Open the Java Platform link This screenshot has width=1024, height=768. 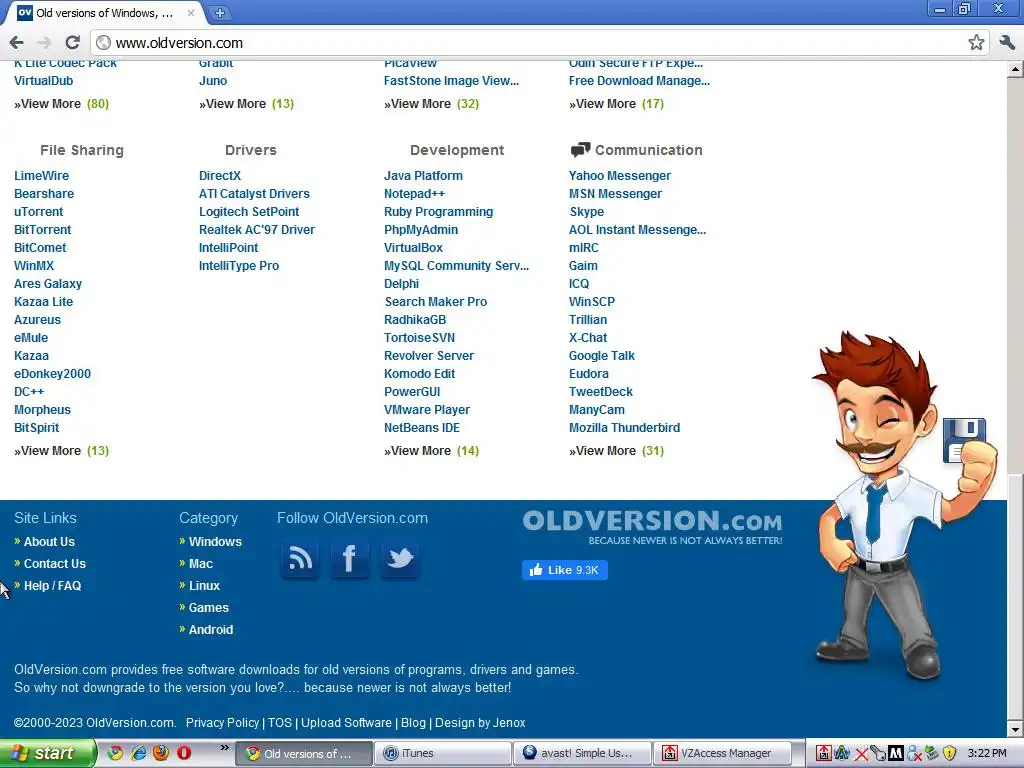[423, 176]
